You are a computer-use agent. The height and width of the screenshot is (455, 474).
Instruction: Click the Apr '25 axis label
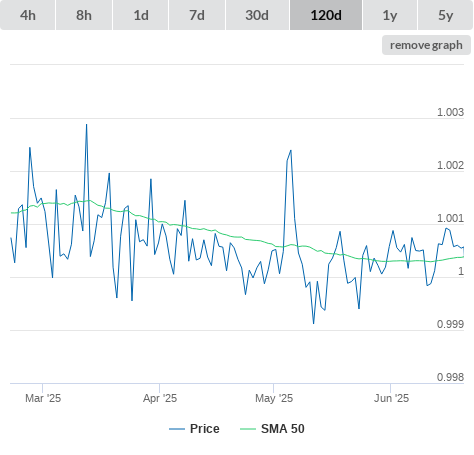(160, 398)
